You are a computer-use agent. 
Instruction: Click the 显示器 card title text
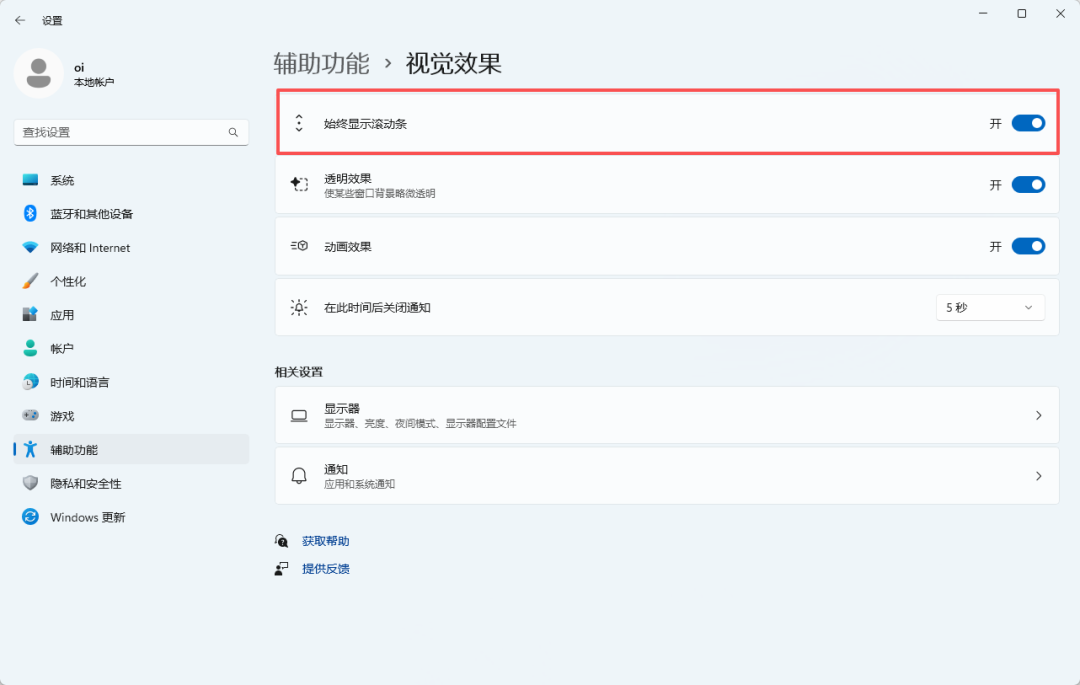pyautogui.click(x=342, y=408)
